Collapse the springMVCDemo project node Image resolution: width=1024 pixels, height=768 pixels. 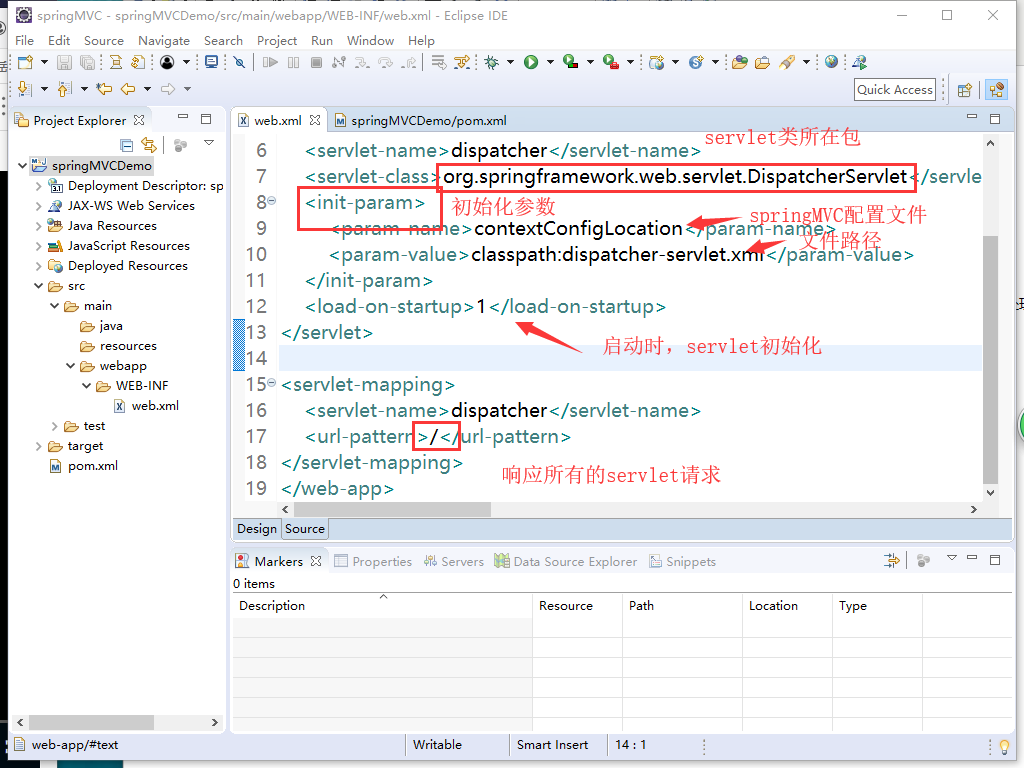(x=22, y=165)
